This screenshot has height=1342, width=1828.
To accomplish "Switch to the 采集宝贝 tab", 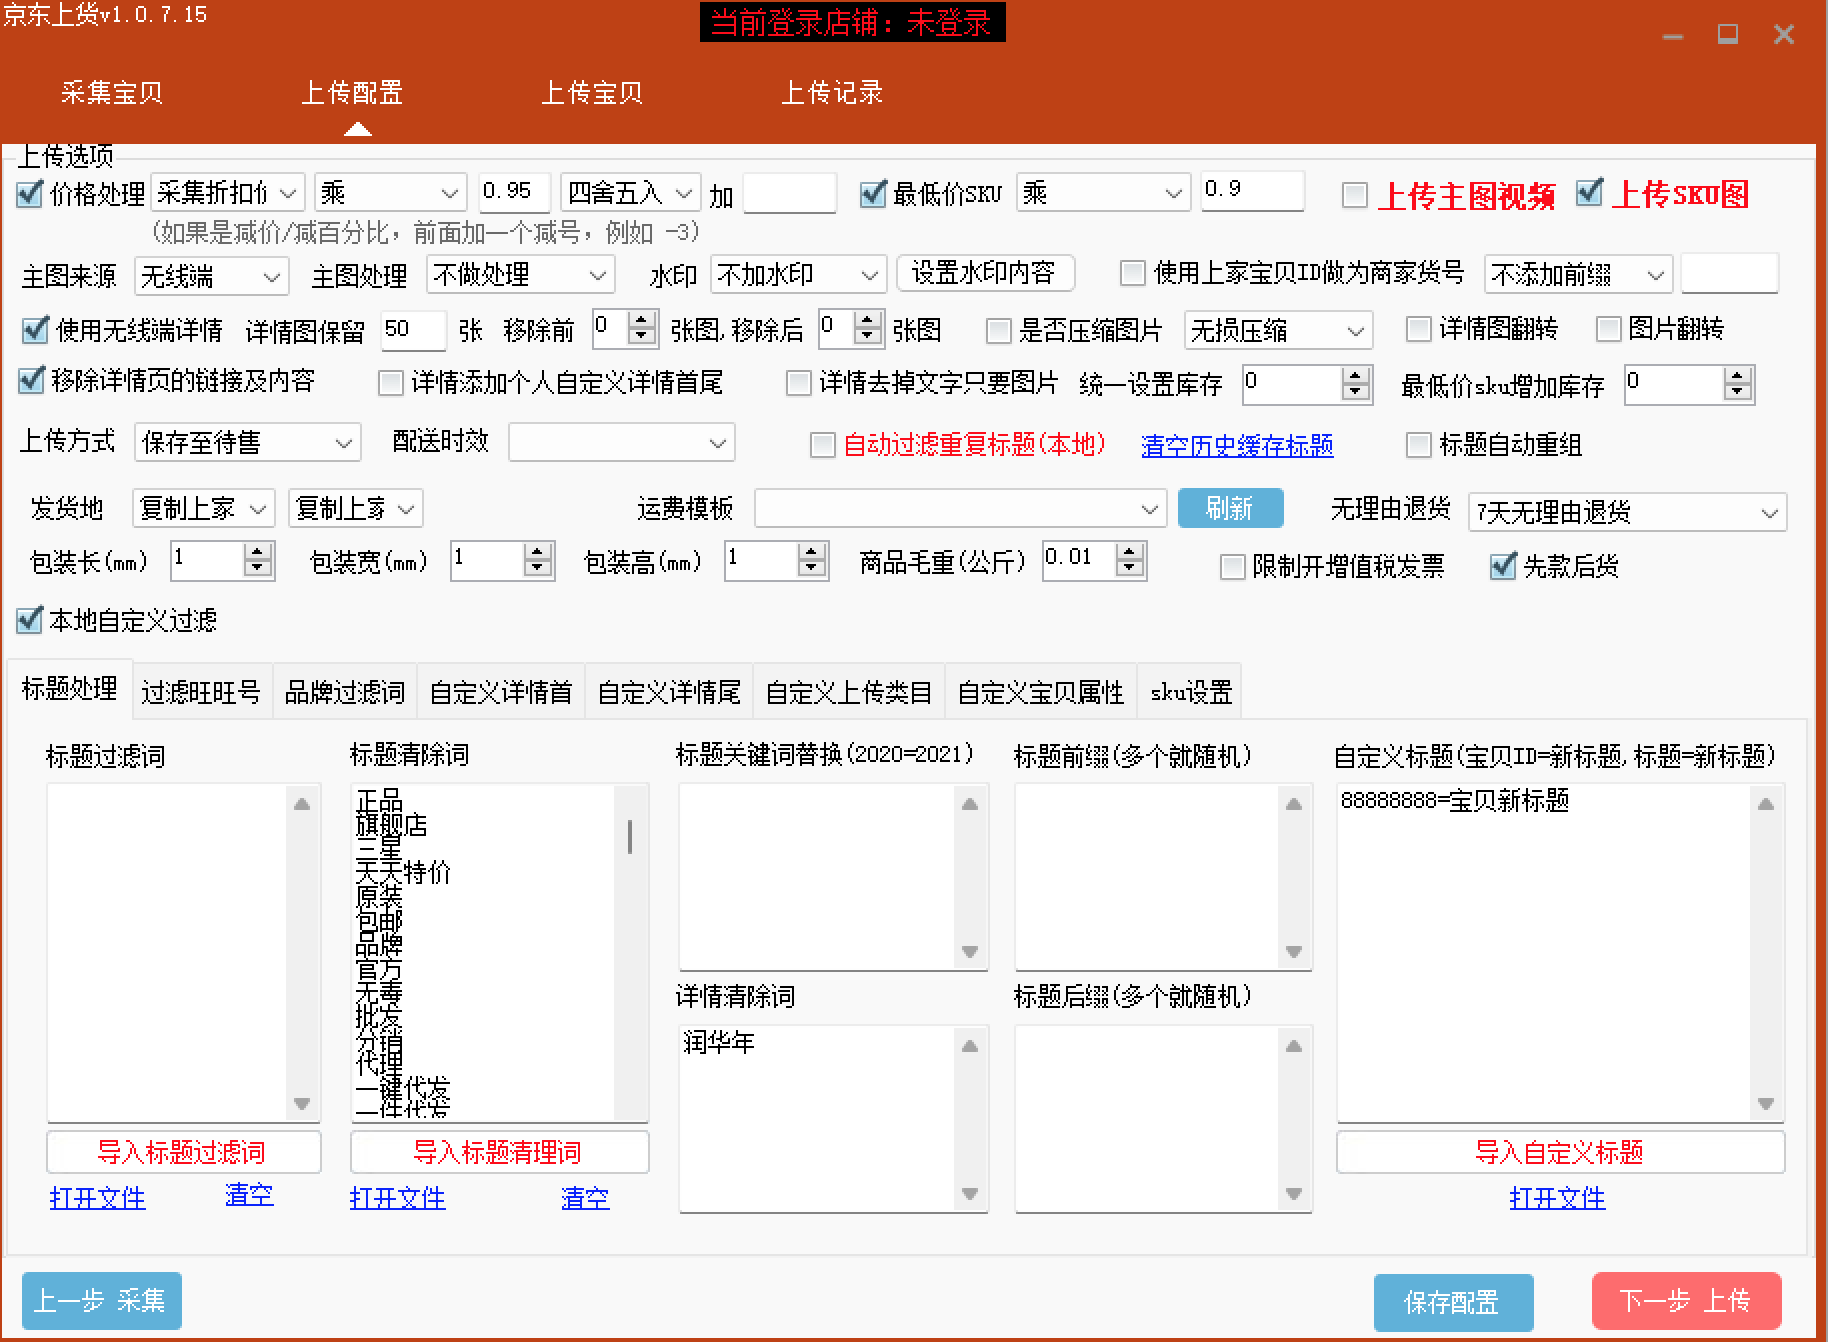I will (111, 93).
